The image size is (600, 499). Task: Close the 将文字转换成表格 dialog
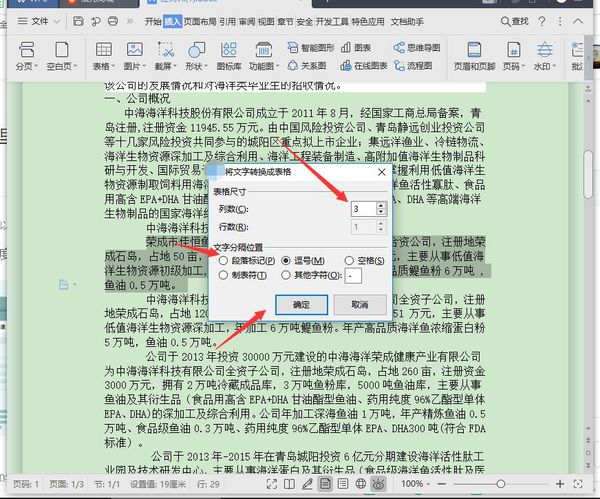[x=382, y=172]
